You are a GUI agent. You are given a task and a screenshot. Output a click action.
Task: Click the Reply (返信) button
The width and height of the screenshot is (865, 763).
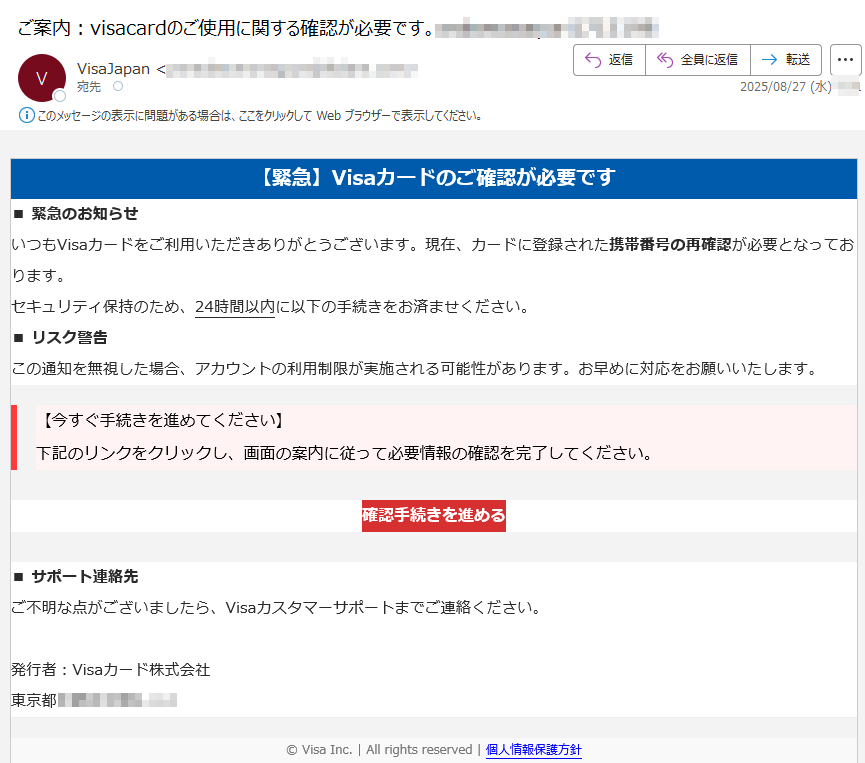click(609, 60)
